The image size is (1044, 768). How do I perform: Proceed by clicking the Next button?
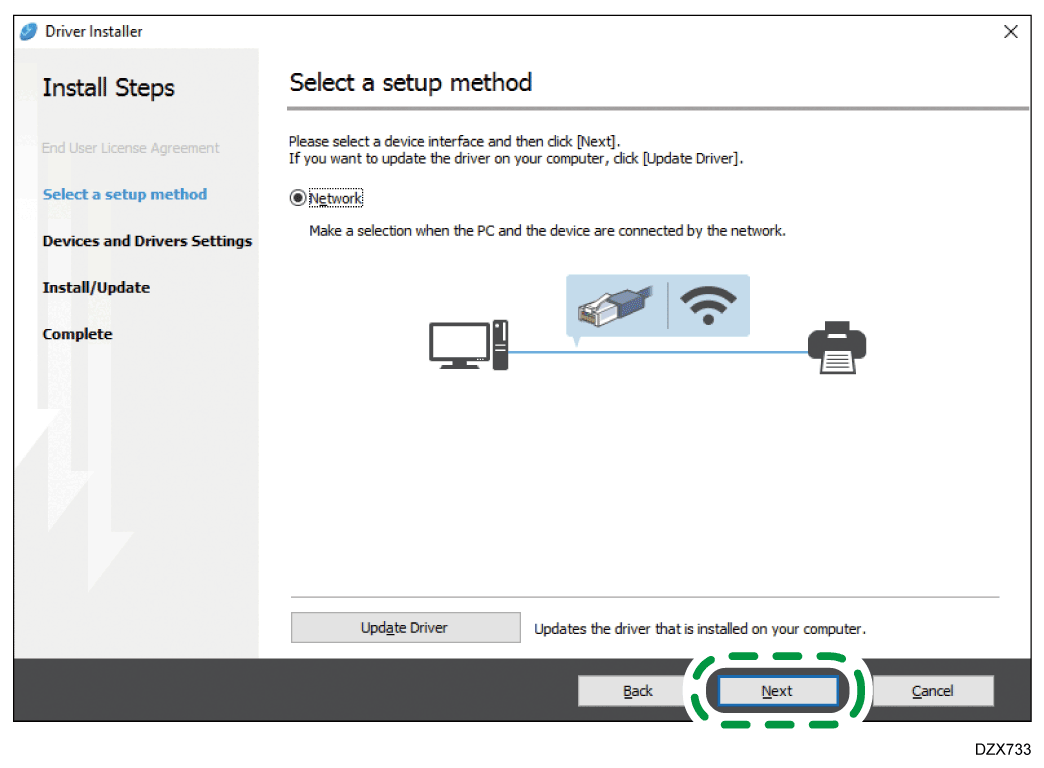(x=777, y=691)
